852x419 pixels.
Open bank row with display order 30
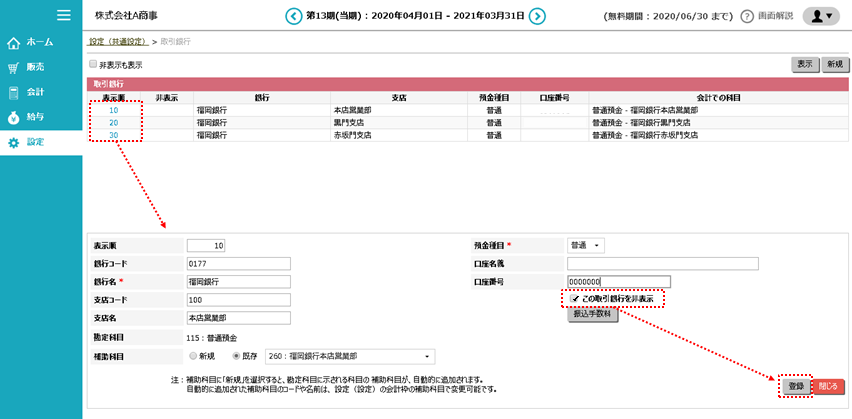(114, 135)
